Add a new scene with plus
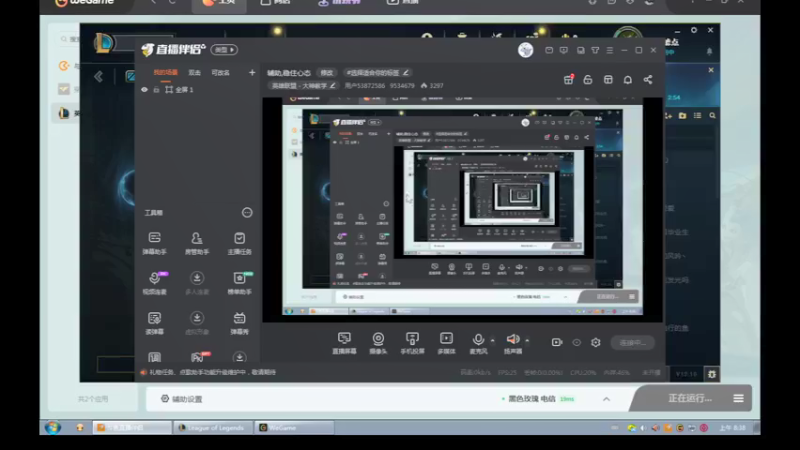Viewport: 800px width, 450px height. click(x=252, y=72)
